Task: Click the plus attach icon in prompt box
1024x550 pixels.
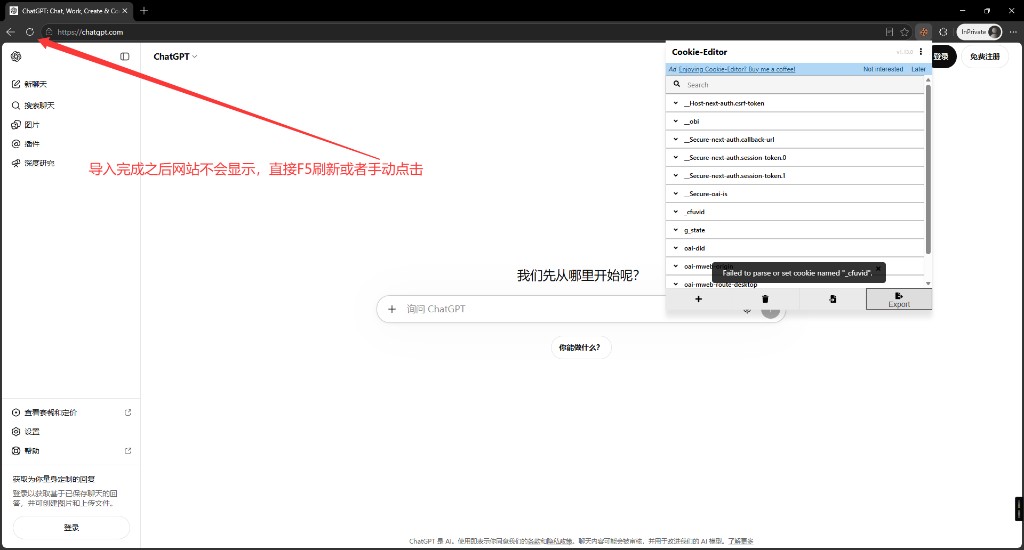Action: 392,309
